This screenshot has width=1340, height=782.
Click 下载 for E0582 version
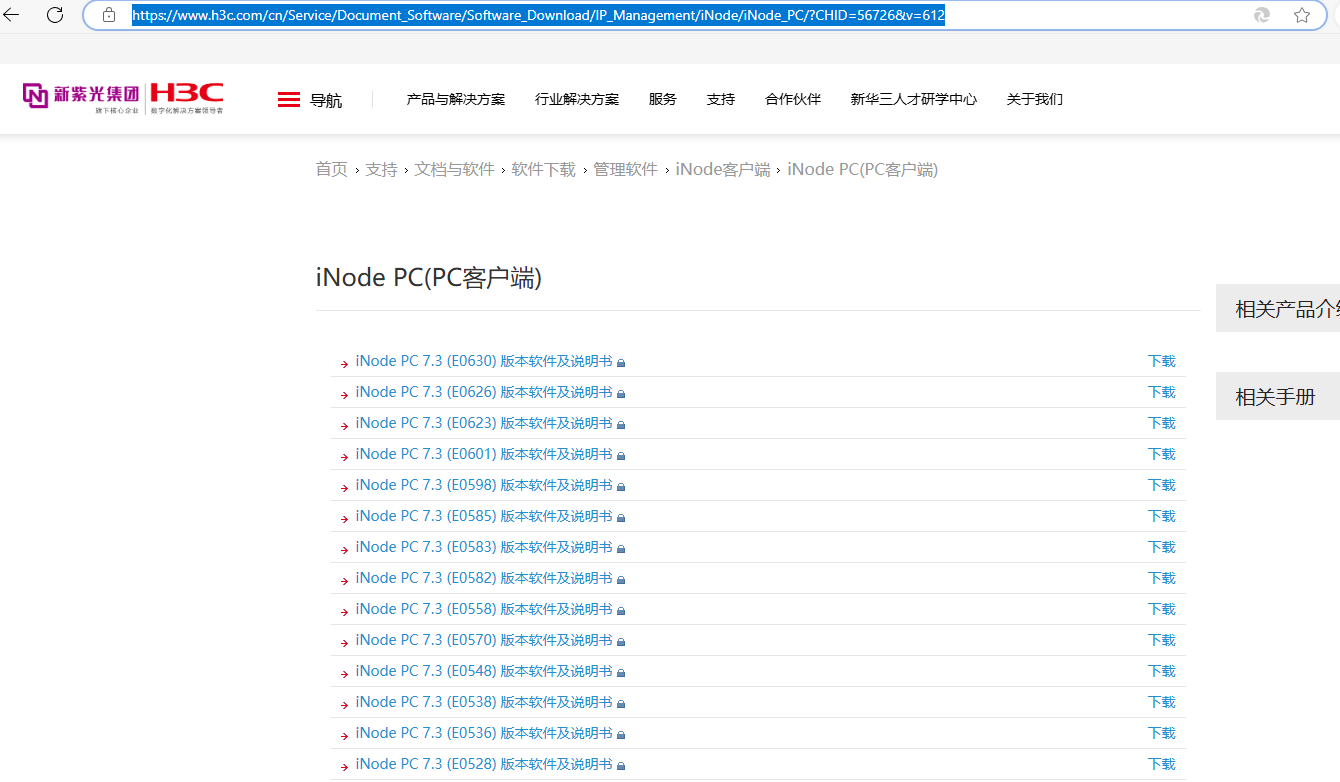(1162, 578)
